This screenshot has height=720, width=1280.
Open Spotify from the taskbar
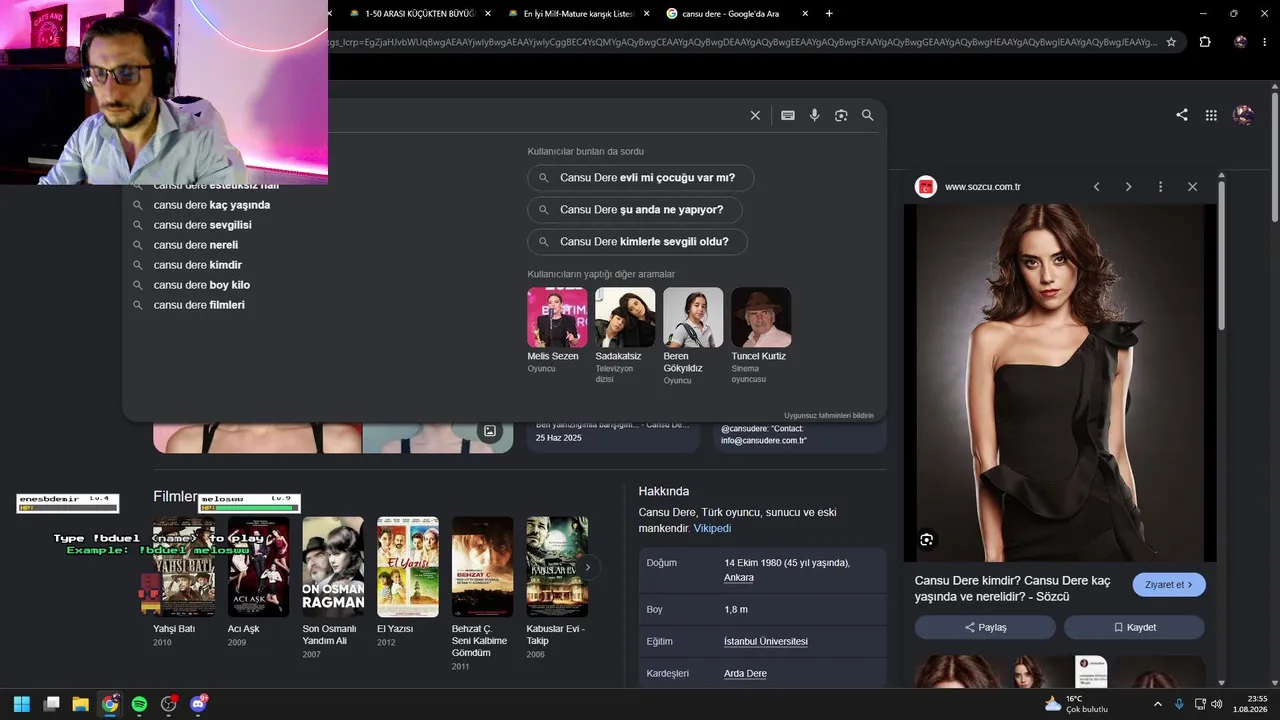[139, 704]
